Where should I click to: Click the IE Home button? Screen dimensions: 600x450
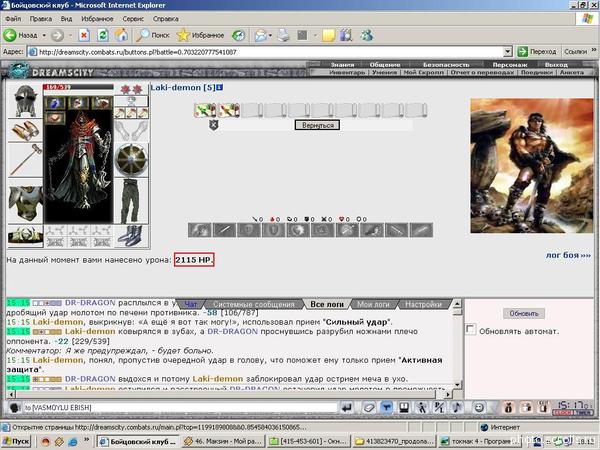click(x=122, y=35)
